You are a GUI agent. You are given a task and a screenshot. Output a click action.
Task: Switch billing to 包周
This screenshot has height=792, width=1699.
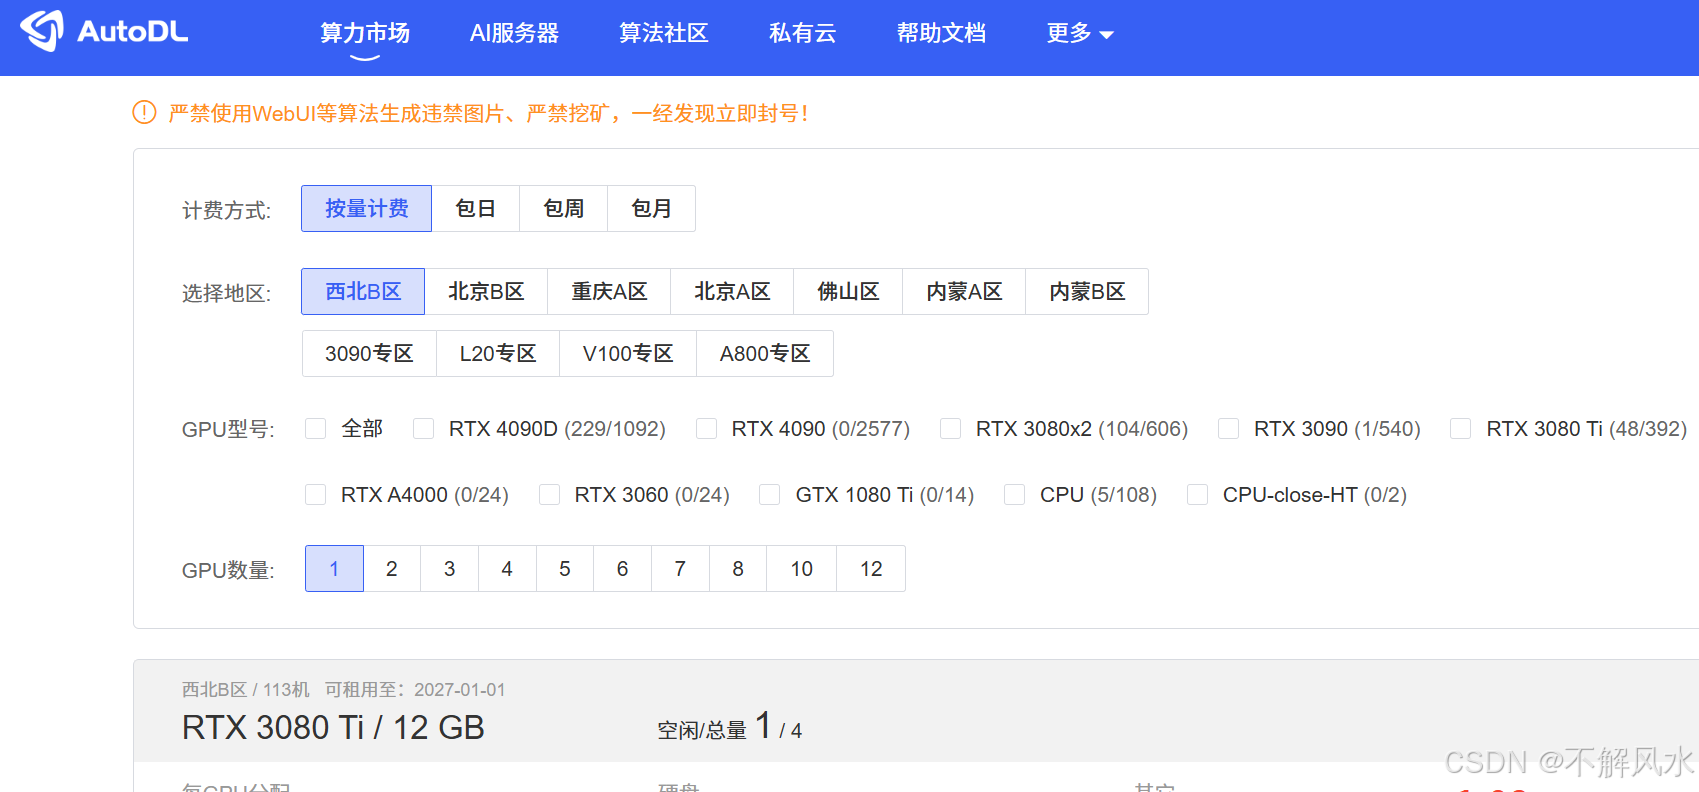pos(564,208)
